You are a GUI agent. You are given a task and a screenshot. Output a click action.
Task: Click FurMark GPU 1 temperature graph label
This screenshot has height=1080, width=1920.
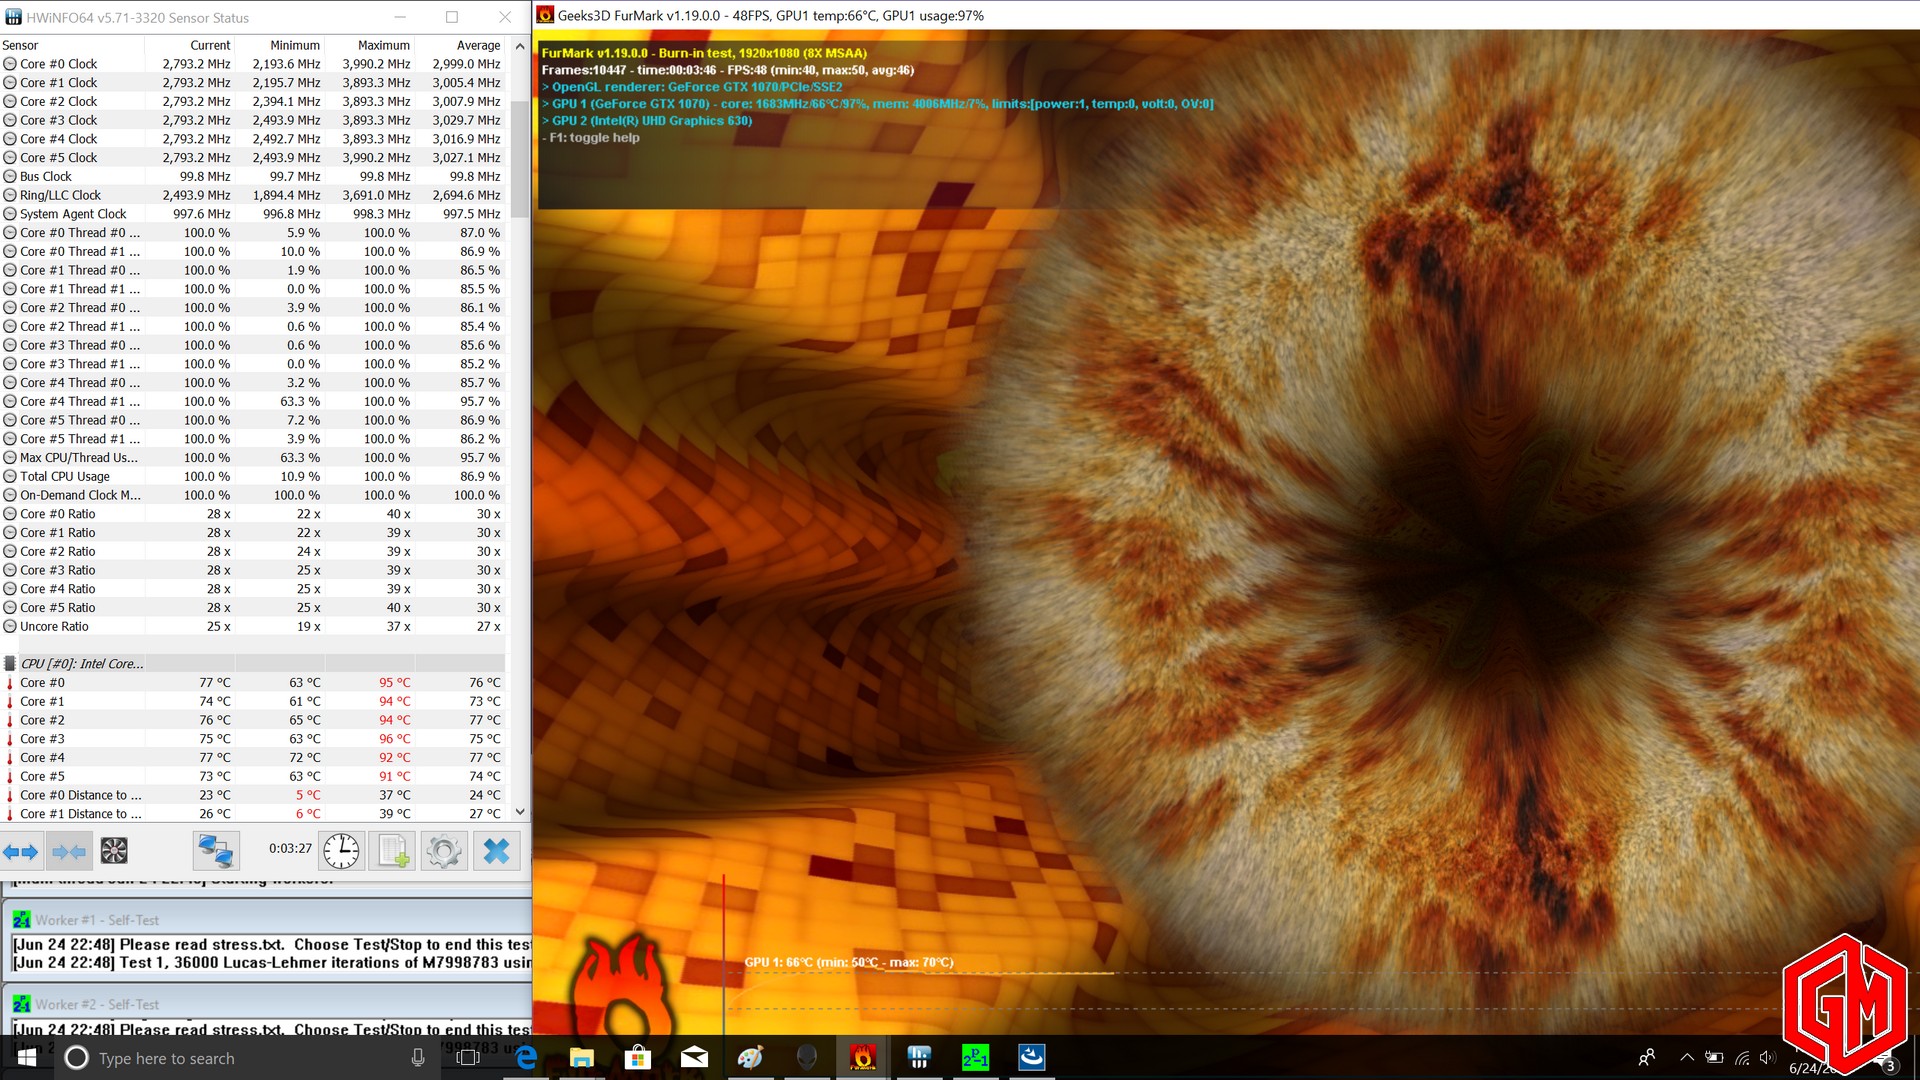click(849, 963)
